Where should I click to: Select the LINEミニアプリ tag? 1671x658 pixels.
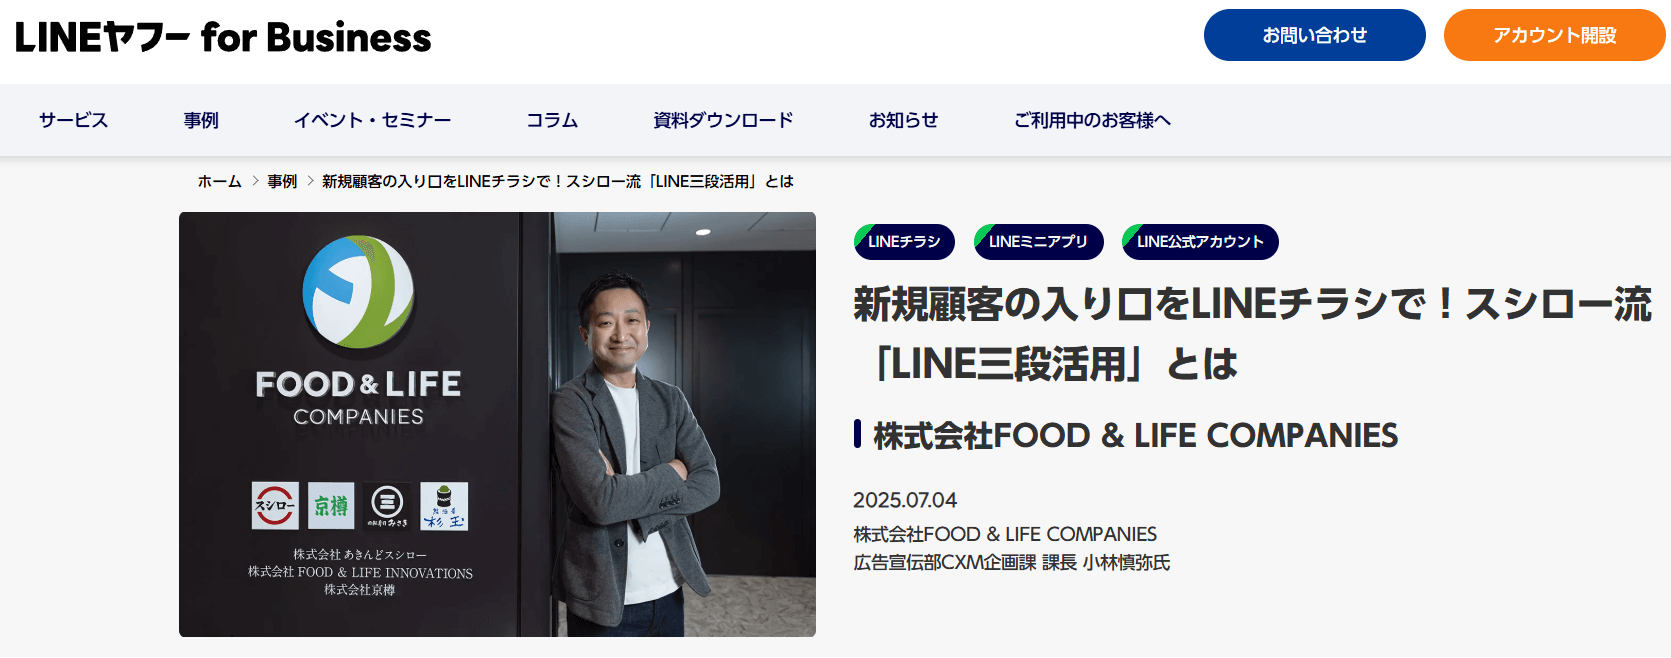[1038, 242]
